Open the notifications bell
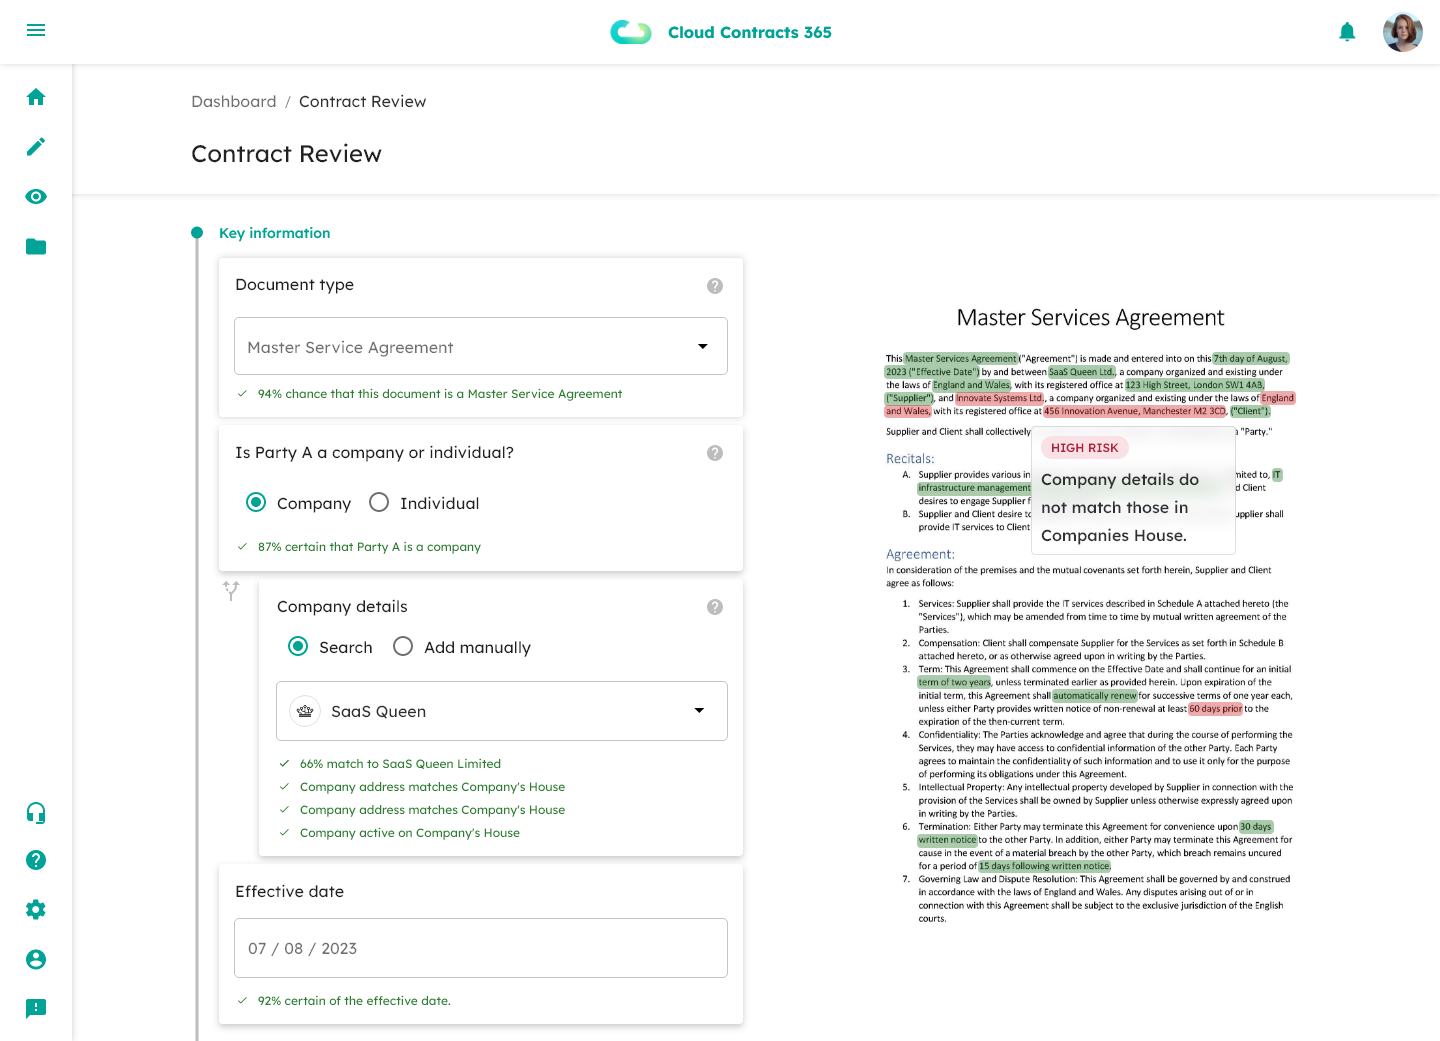 pyautogui.click(x=1347, y=31)
